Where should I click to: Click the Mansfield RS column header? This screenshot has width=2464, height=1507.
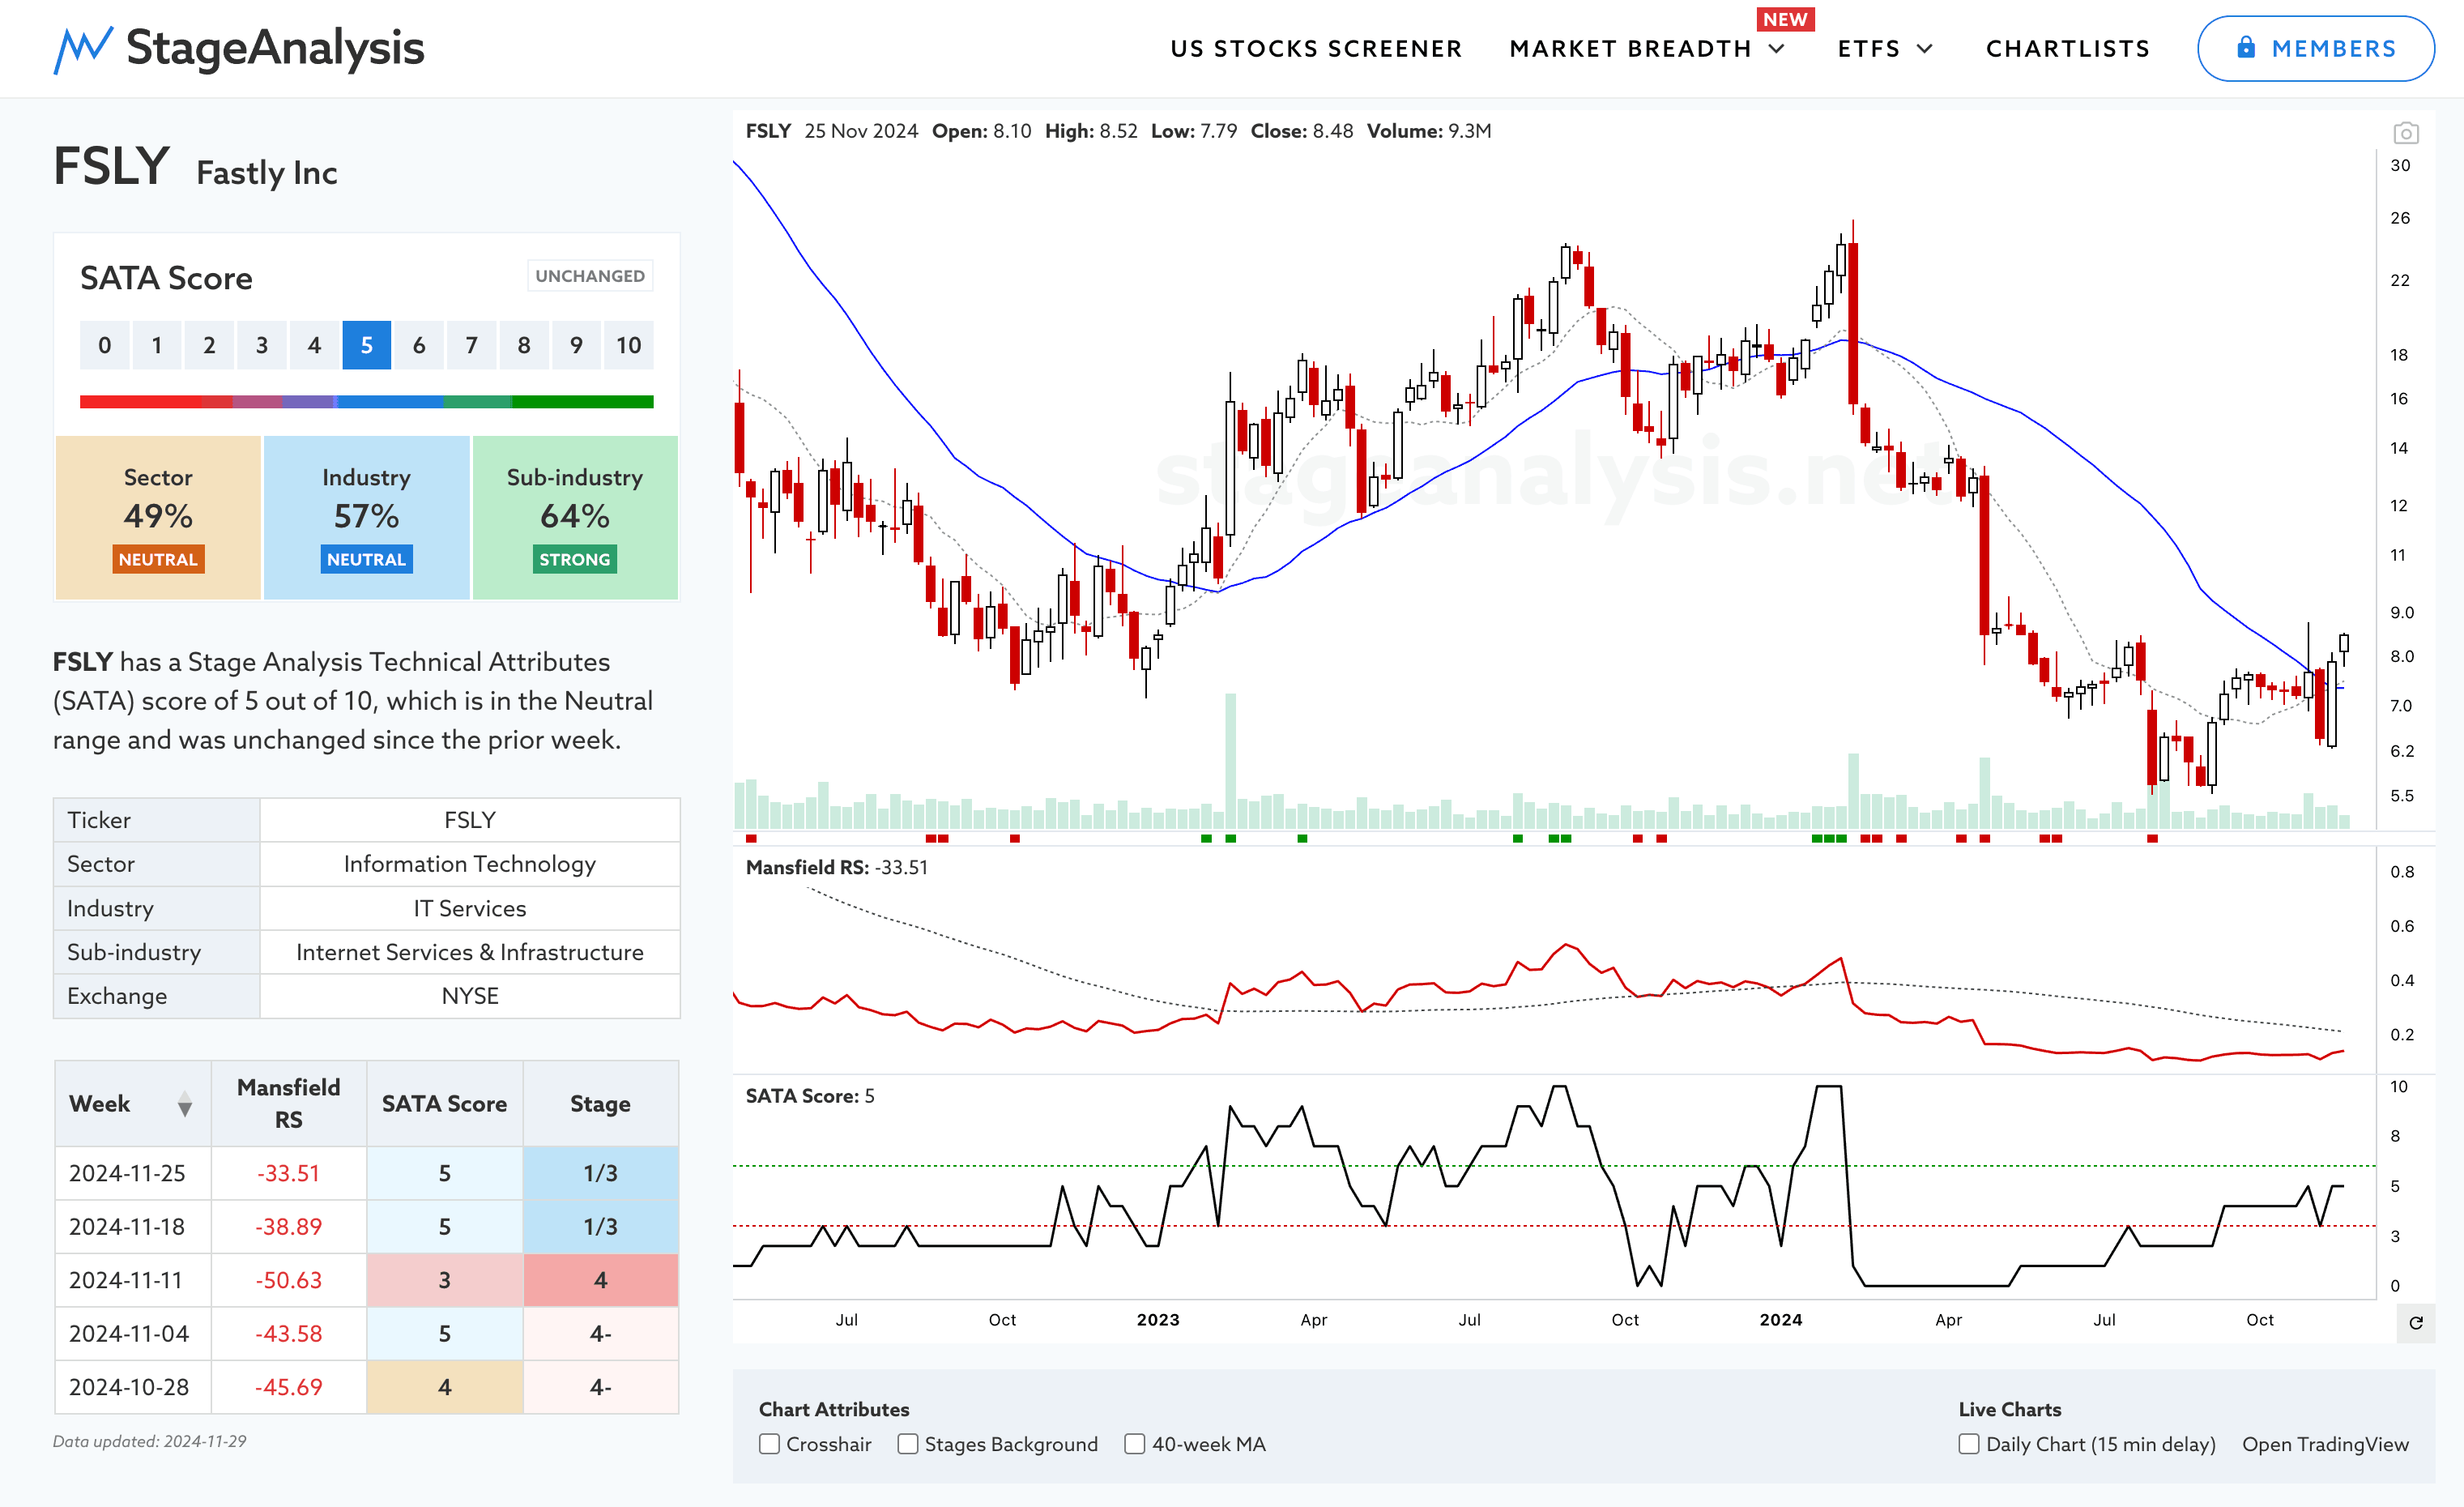click(288, 1103)
